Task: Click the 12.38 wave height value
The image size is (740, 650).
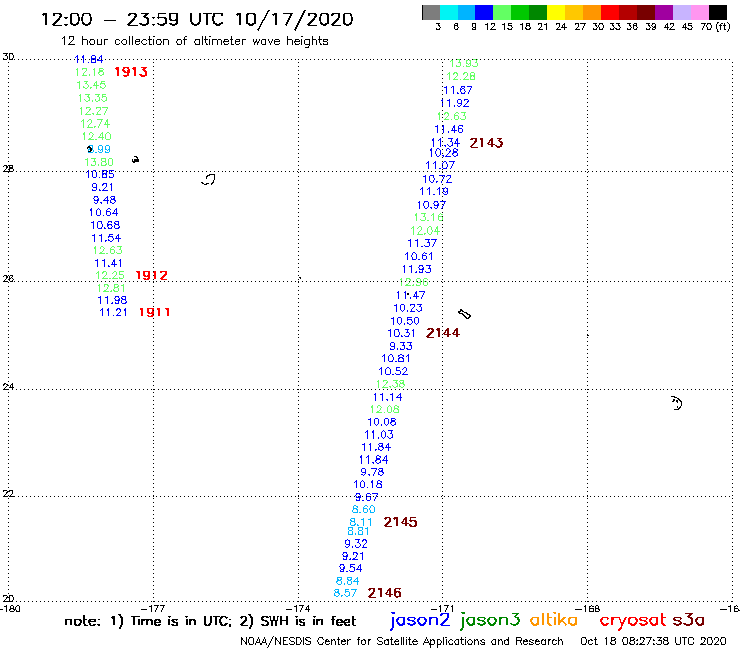Action: (390, 384)
